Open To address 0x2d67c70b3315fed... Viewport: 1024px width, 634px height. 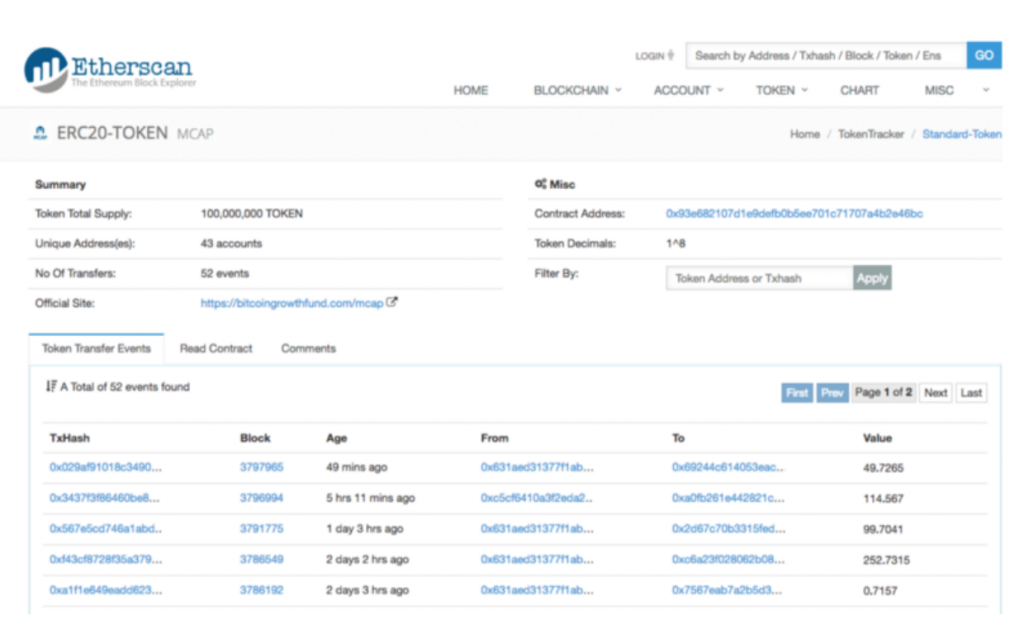coord(729,529)
